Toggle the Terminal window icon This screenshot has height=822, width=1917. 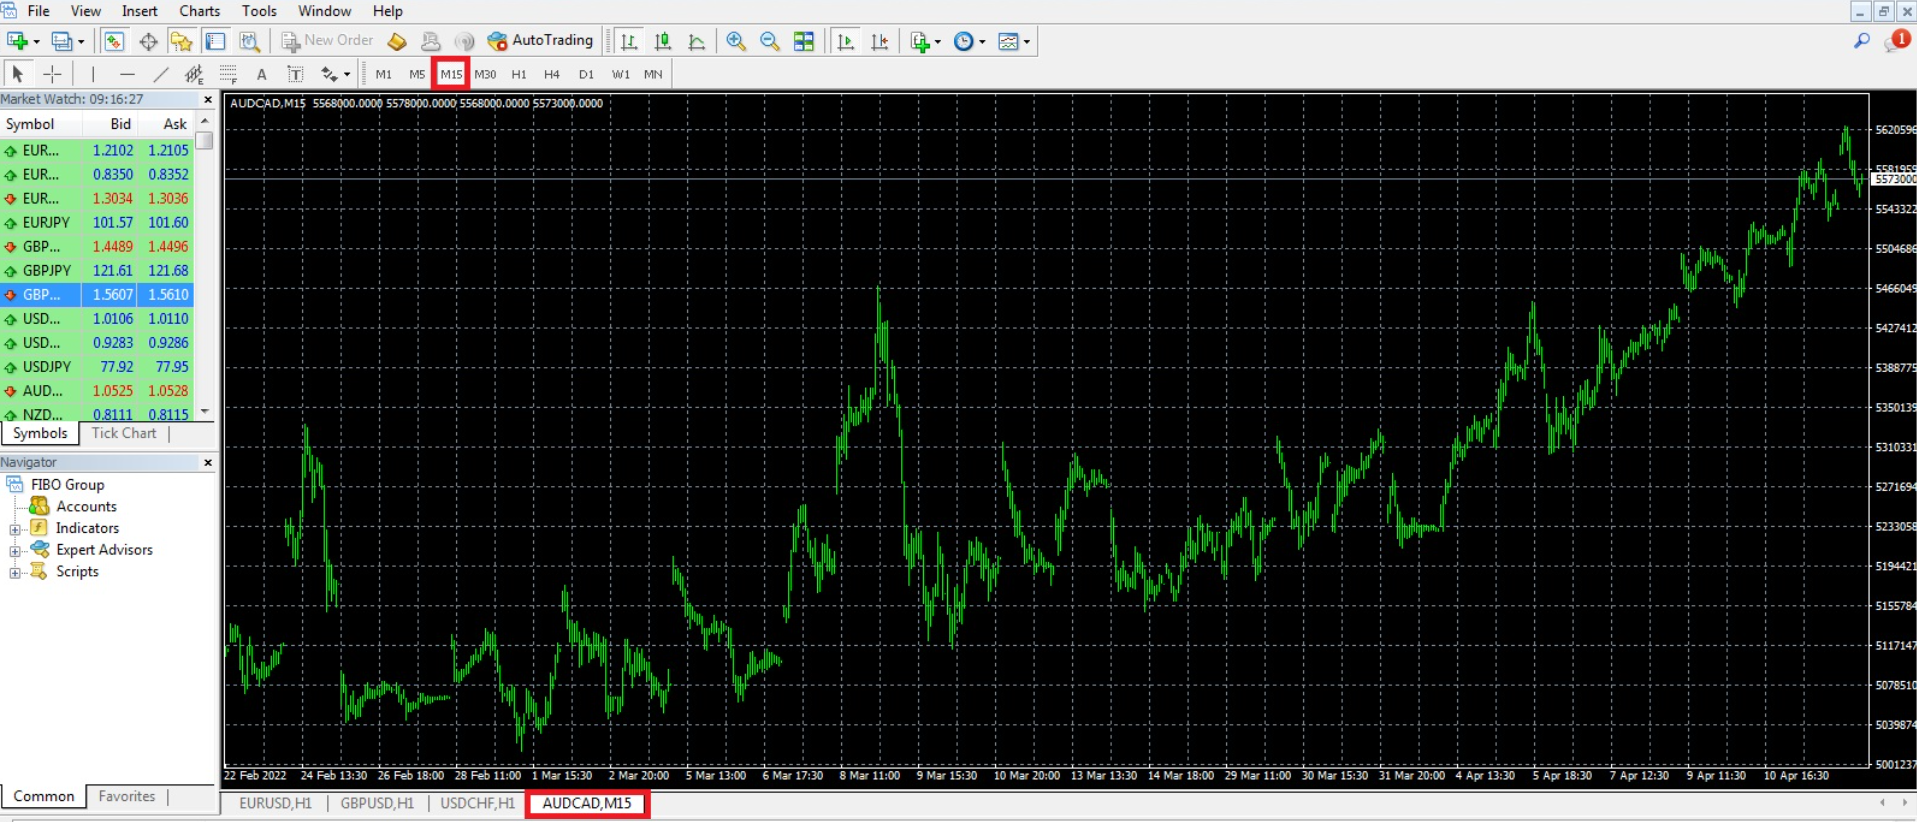click(x=215, y=41)
